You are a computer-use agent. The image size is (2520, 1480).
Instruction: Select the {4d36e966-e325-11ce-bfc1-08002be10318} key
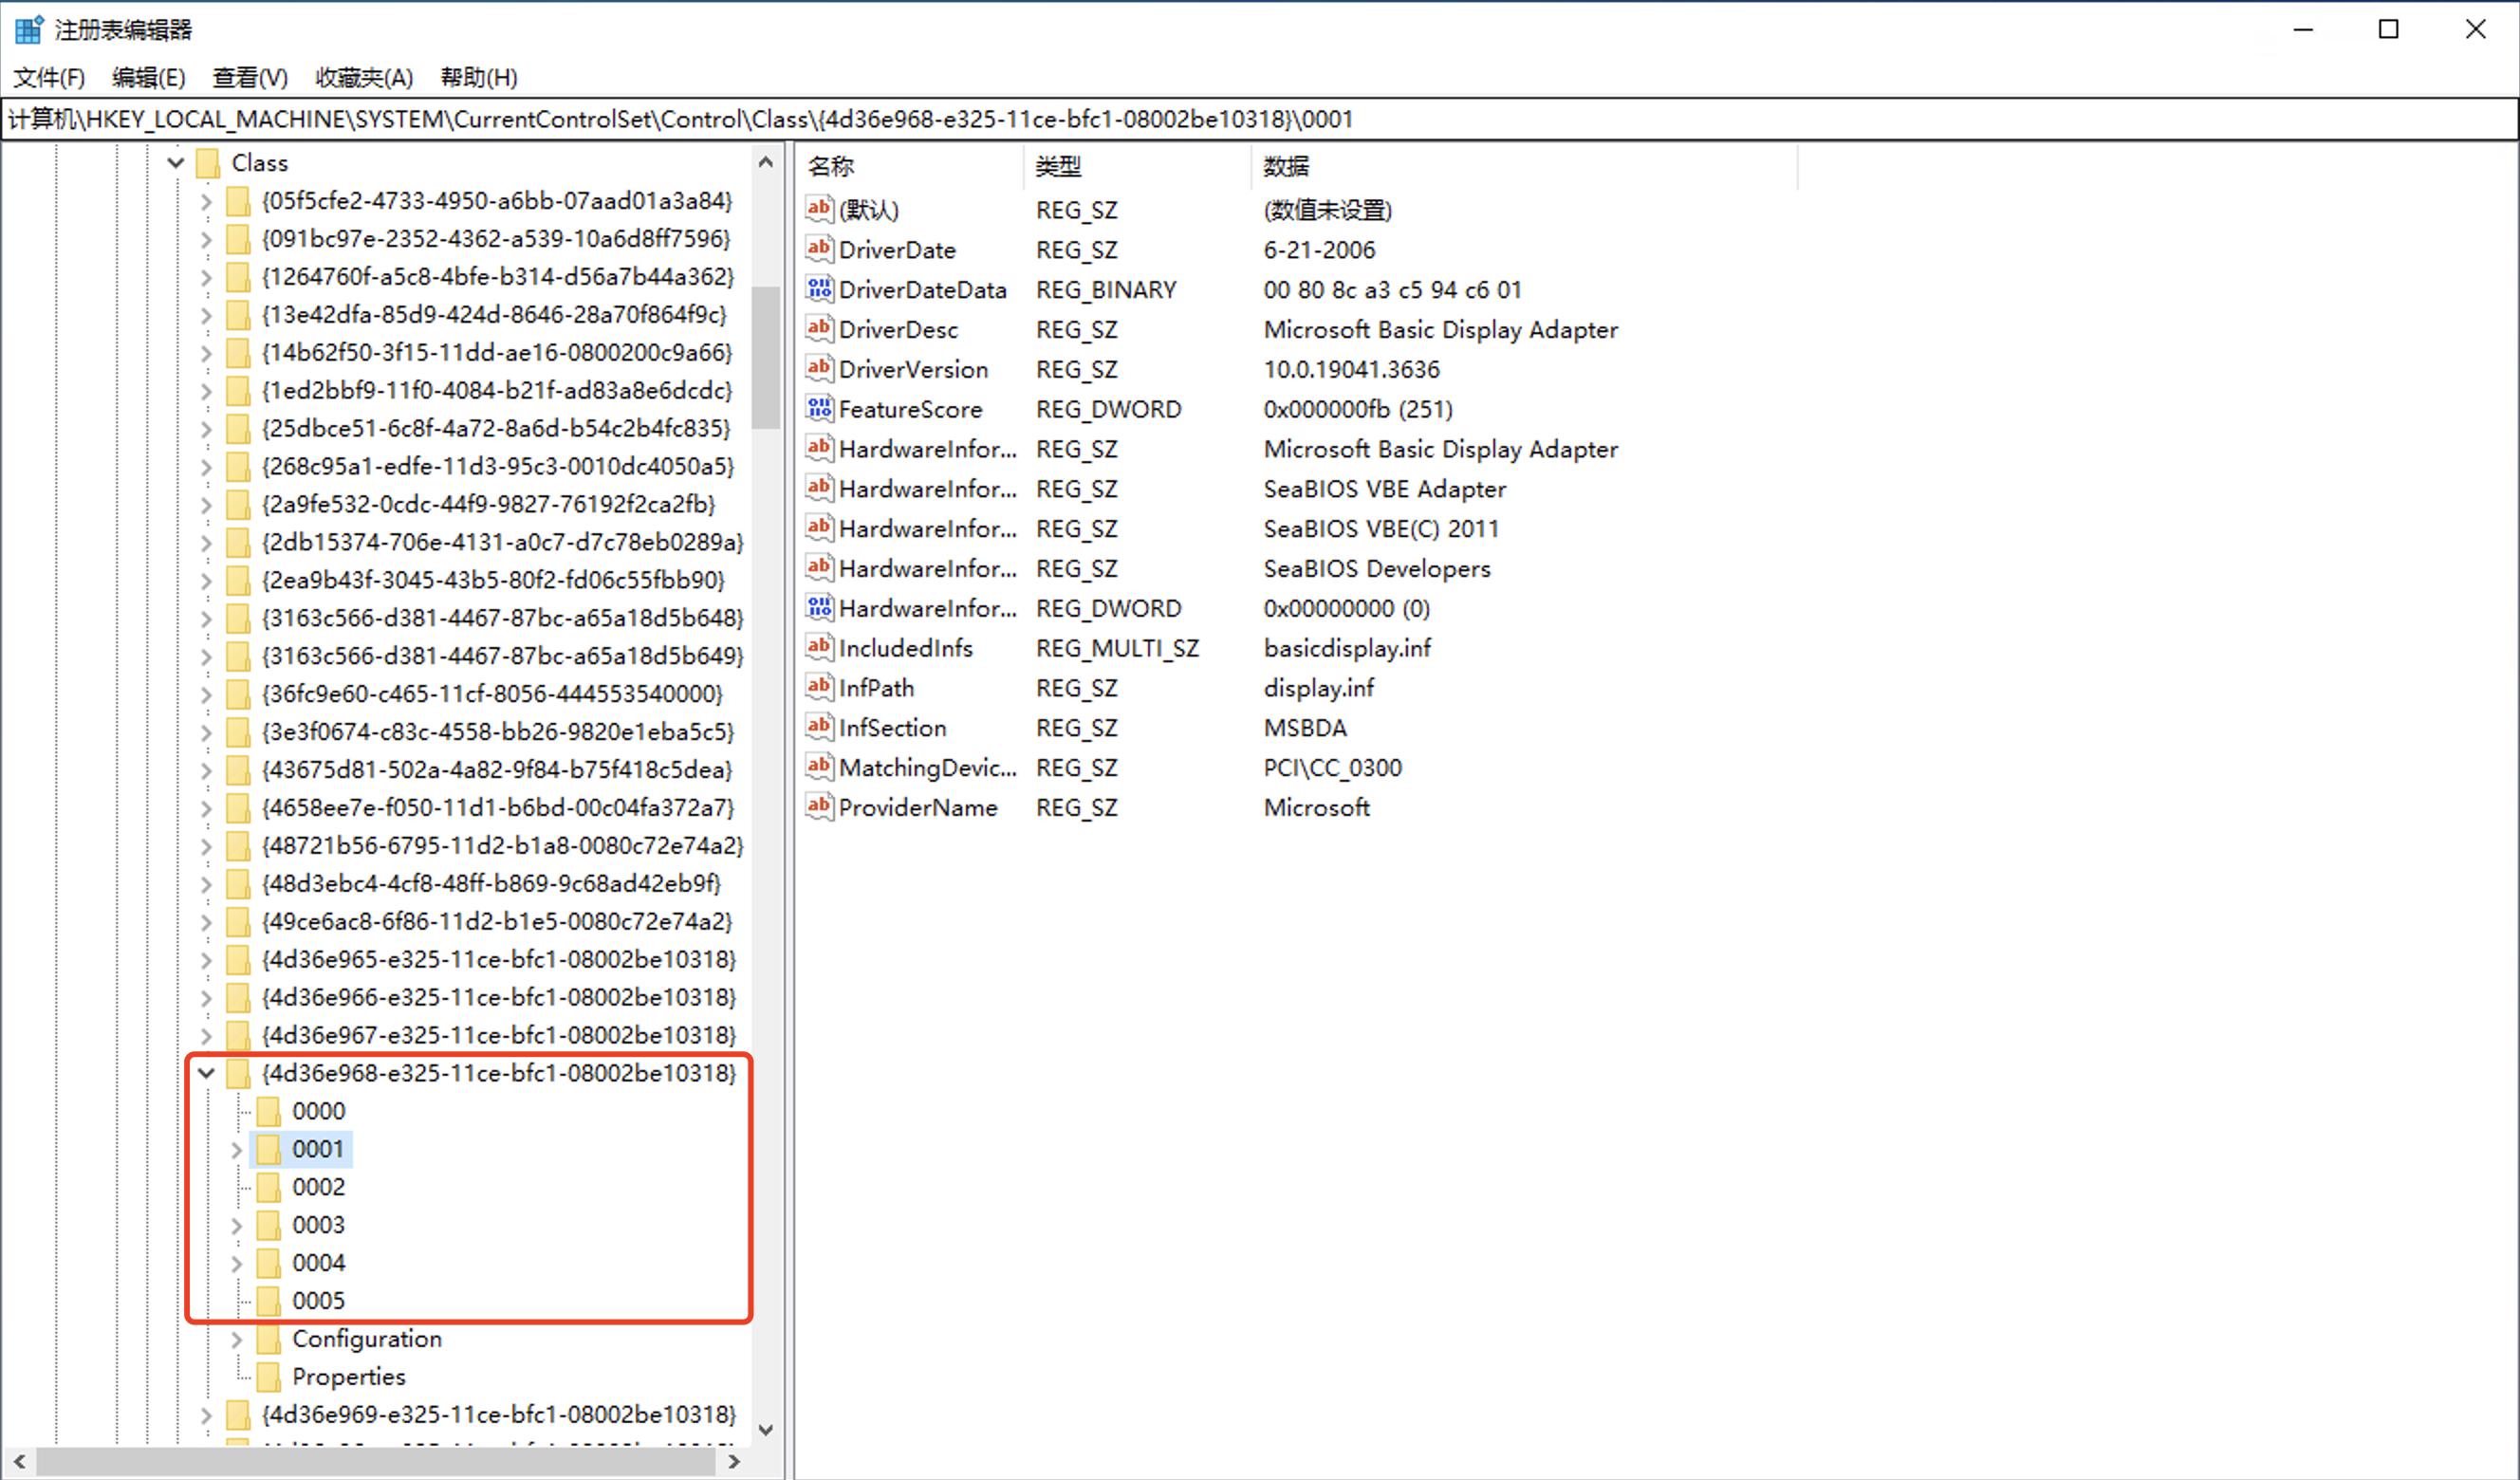pos(499,997)
